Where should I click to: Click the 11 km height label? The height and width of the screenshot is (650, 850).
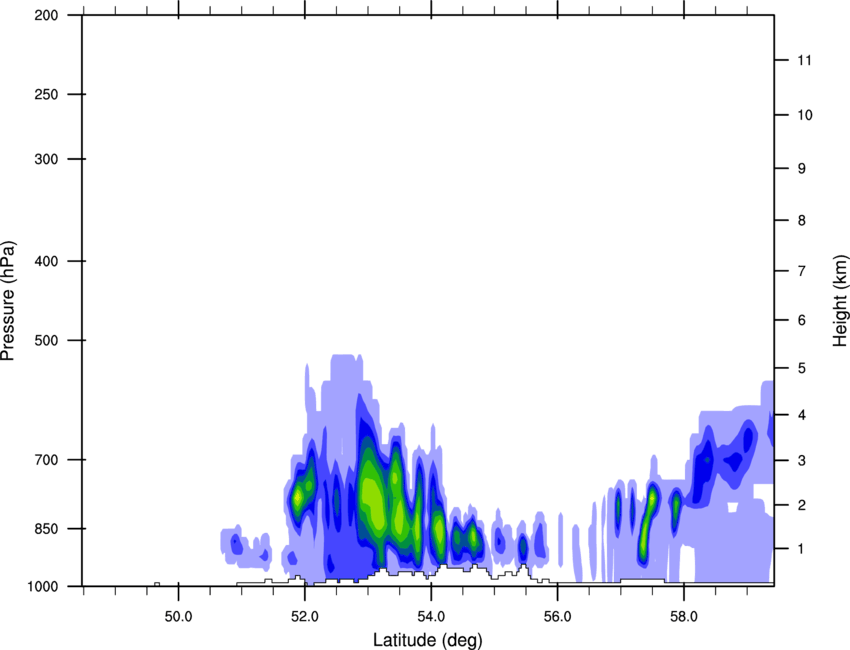click(805, 60)
